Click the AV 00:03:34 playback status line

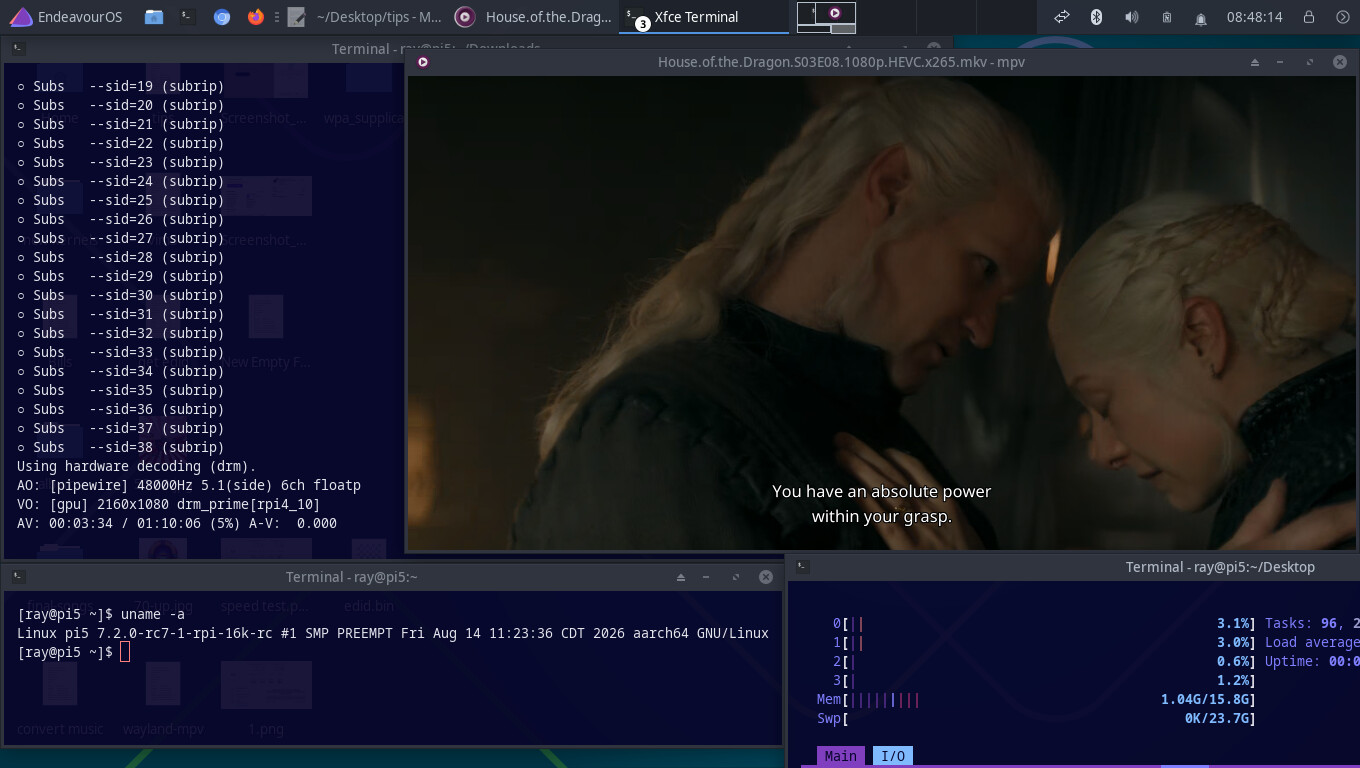click(x=177, y=523)
